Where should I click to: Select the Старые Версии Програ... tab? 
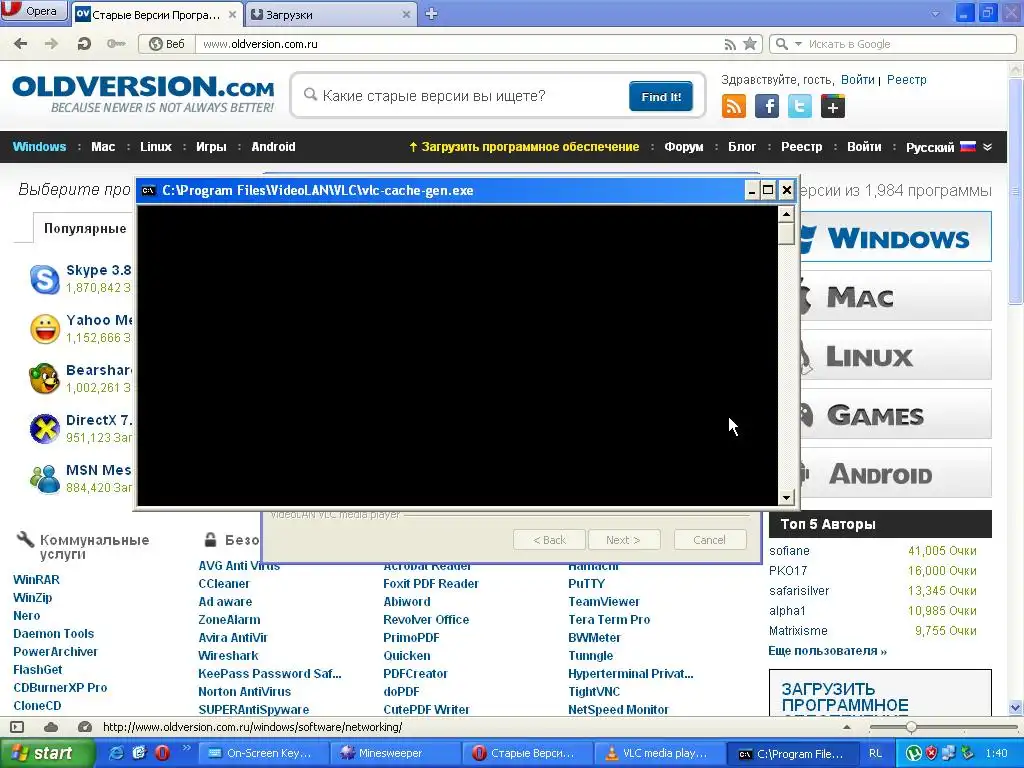(x=156, y=14)
